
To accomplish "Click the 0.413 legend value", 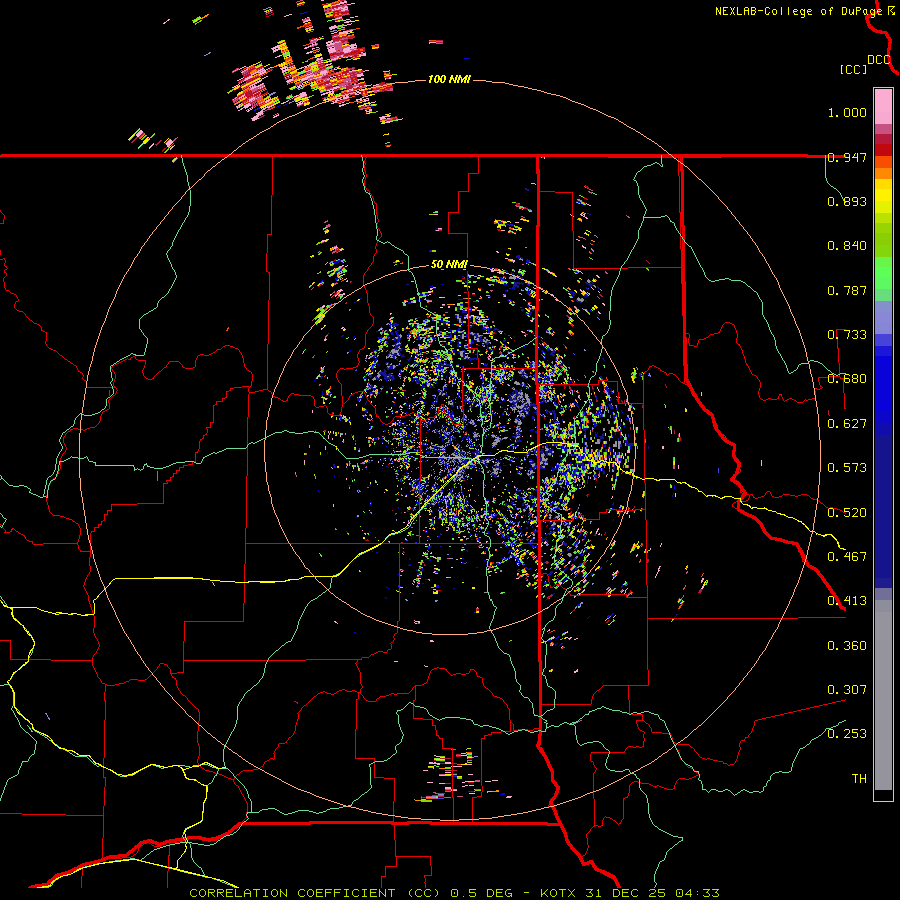I will click(847, 601).
